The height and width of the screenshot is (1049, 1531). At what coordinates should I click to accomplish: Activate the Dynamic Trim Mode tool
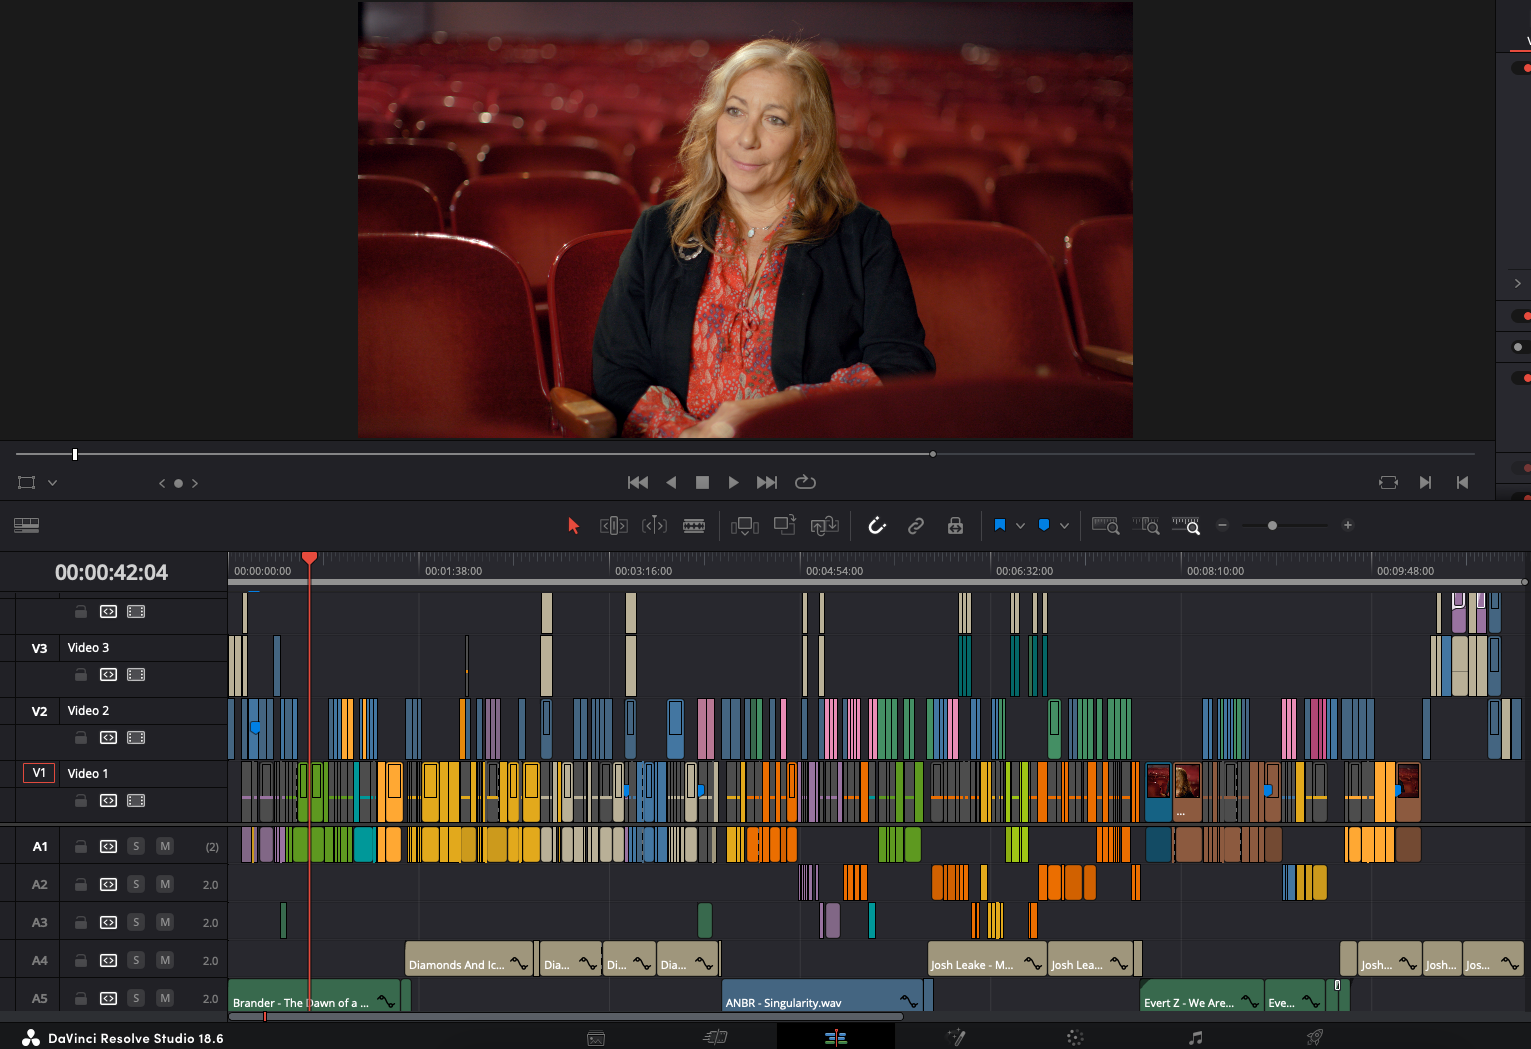[x=654, y=526]
